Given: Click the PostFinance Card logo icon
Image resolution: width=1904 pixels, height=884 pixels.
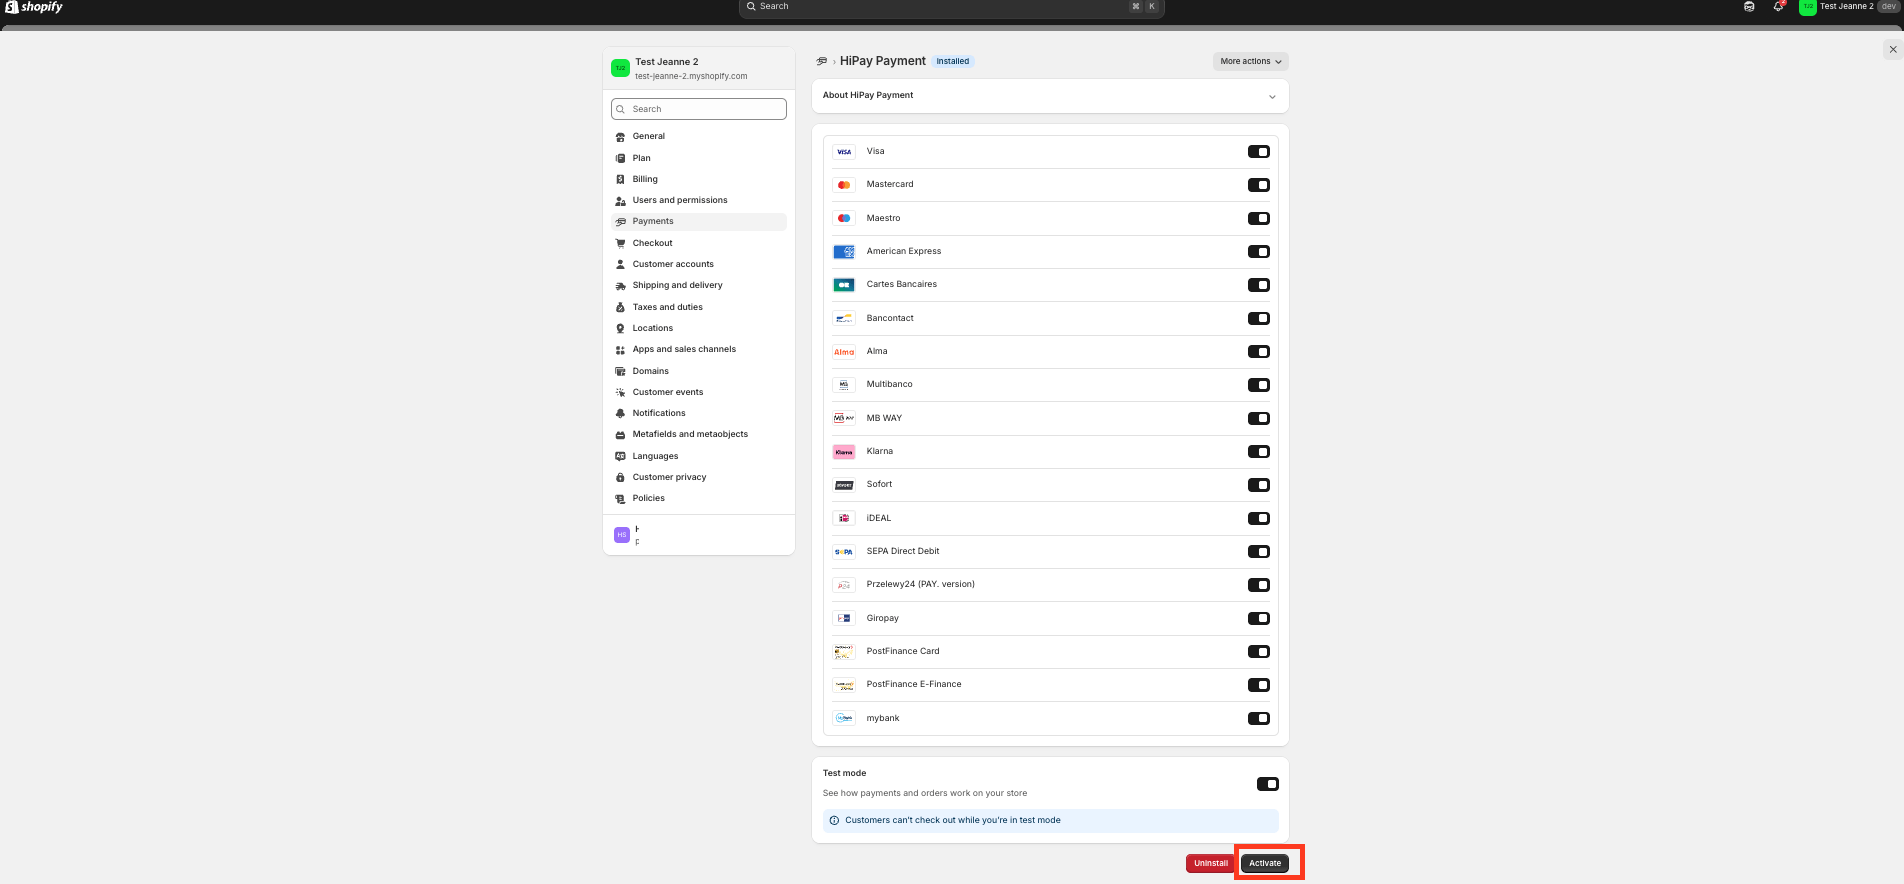Looking at the screenshot, I should point(844,652).
